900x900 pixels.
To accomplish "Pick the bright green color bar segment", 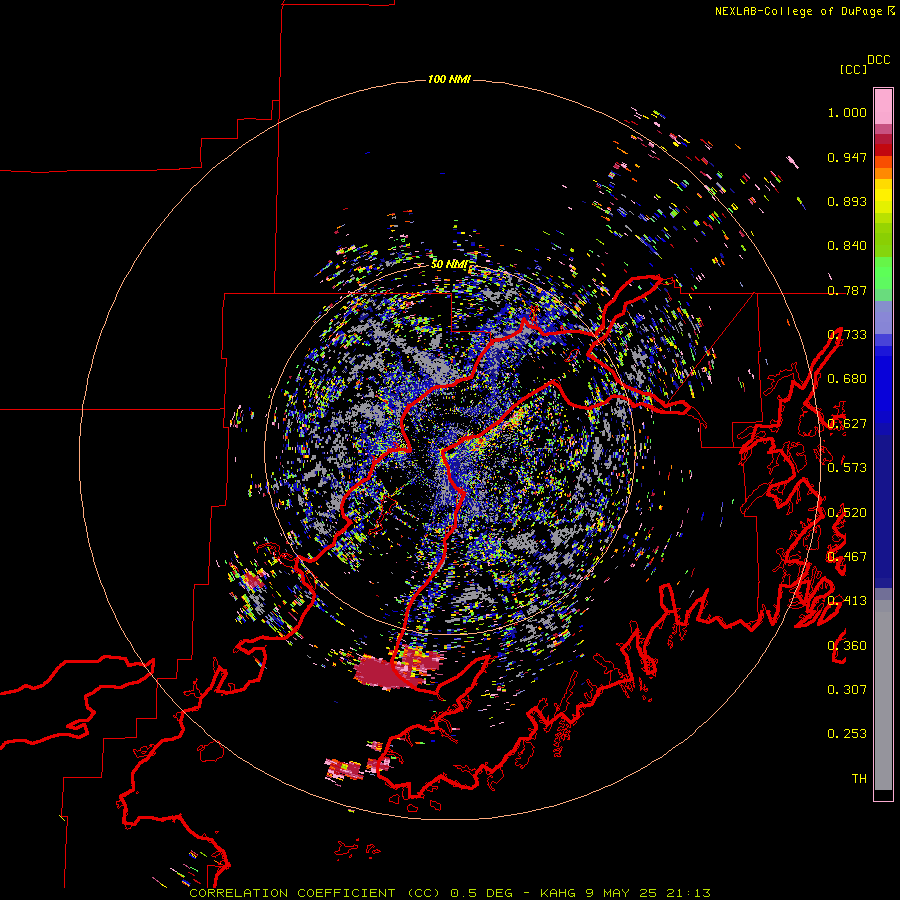I will (883, 273).
